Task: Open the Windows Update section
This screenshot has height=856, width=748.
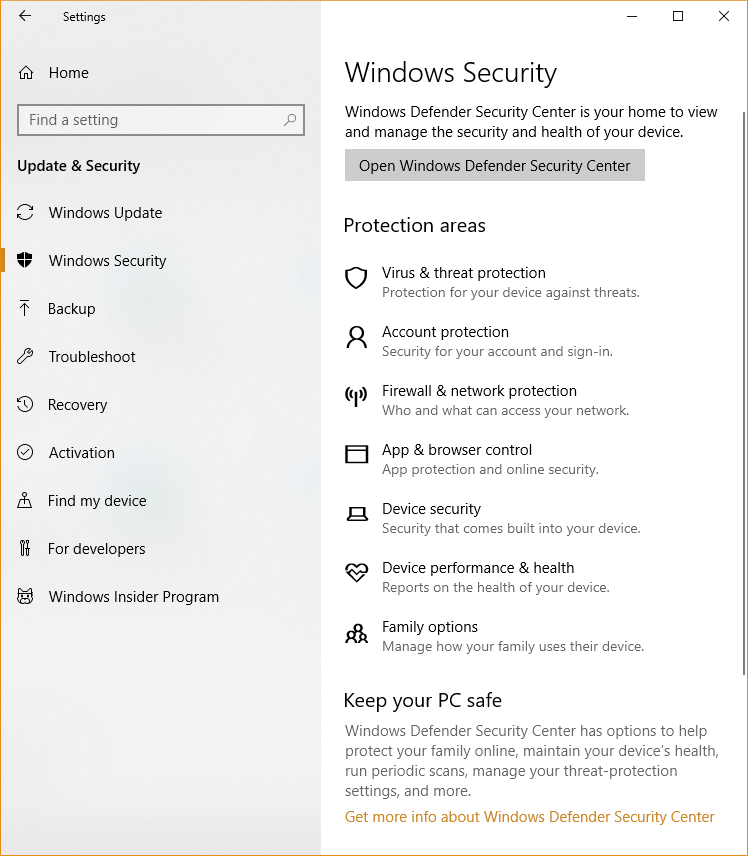Action: (105, 213)
